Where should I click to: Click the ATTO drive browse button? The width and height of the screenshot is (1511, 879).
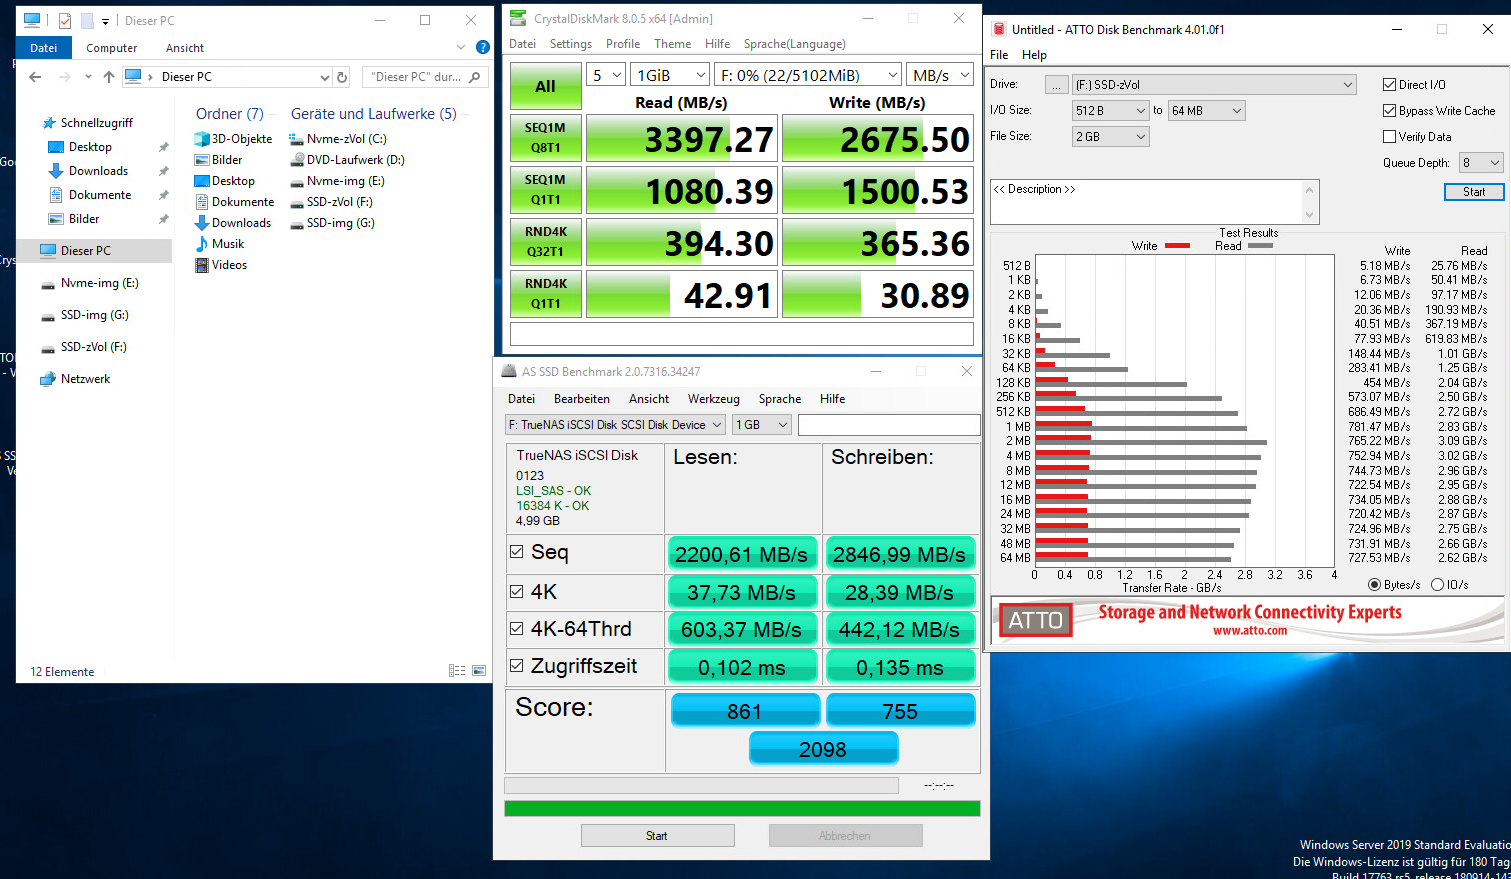[1056, 85]
